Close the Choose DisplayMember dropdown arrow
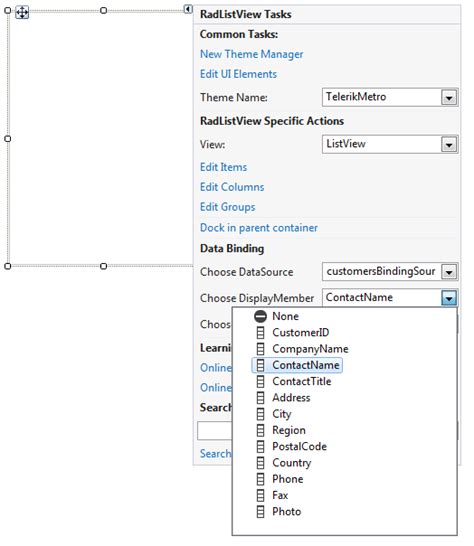Image resolution: width=474 pixels, height=546 pixels. coord(449,298)
